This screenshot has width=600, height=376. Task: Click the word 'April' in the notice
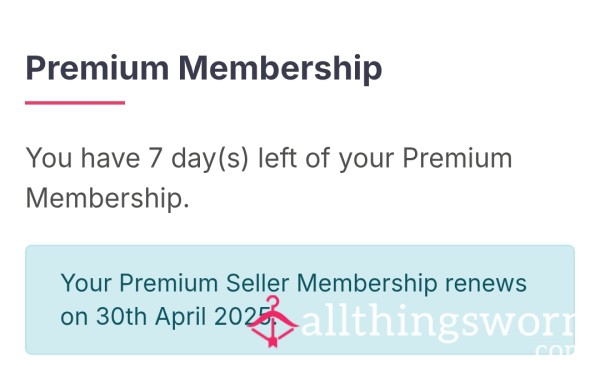[x=181, y=317]
